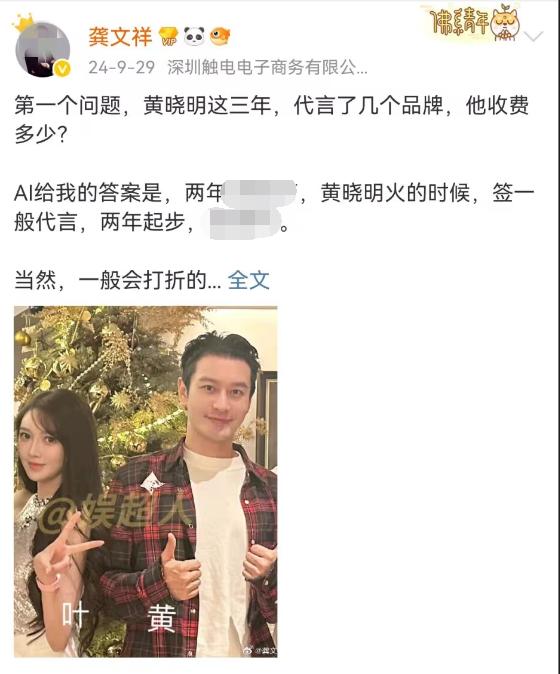
Task: Open the attached photo thumbnail
Action: (146, 481)
